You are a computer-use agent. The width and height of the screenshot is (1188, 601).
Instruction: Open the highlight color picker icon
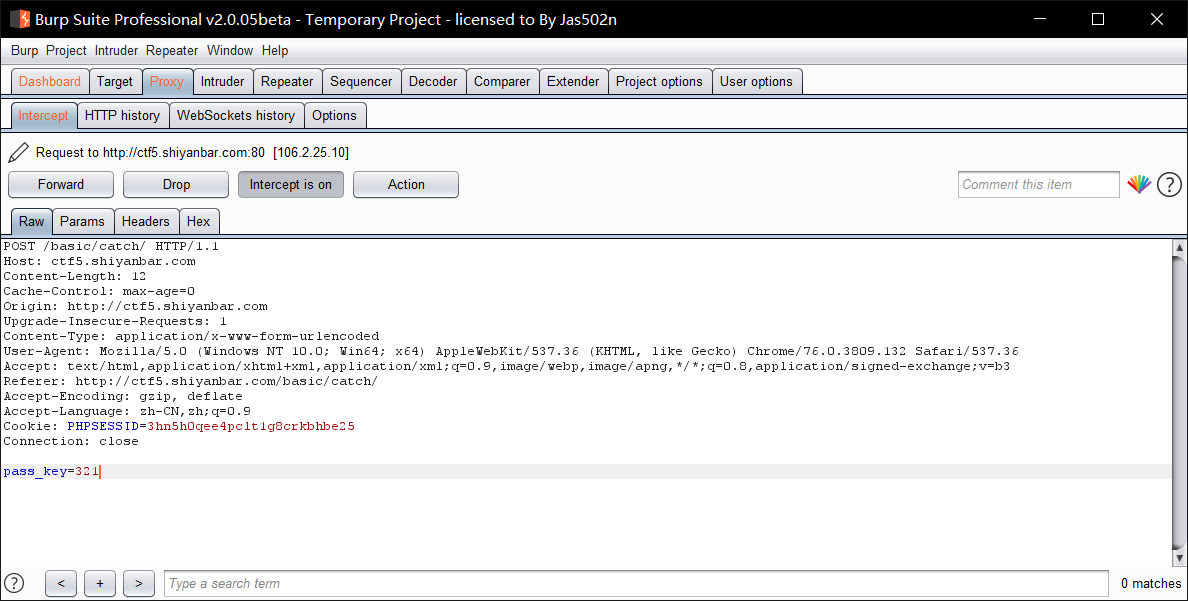pyautogui.click(x=1139, y=184)
